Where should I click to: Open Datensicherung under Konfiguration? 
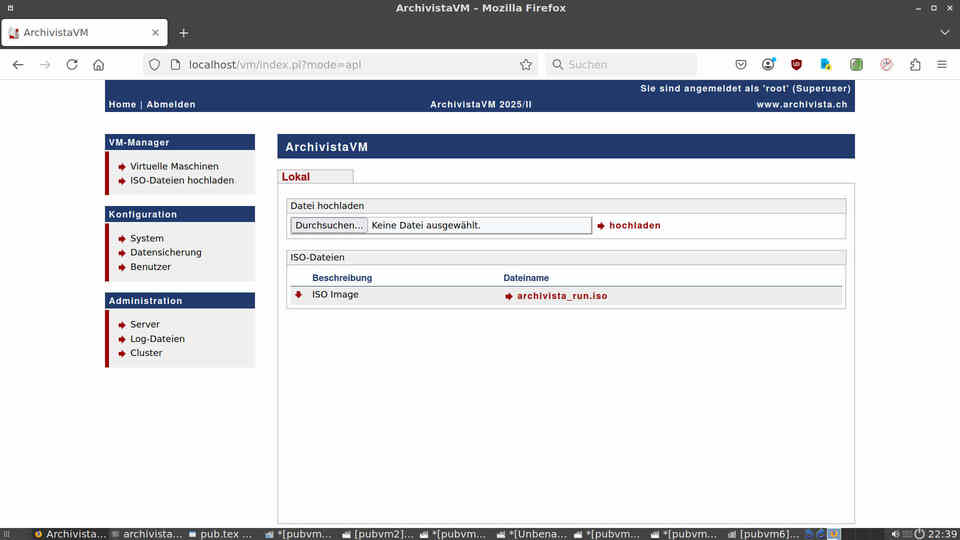[x=165, y=252]
